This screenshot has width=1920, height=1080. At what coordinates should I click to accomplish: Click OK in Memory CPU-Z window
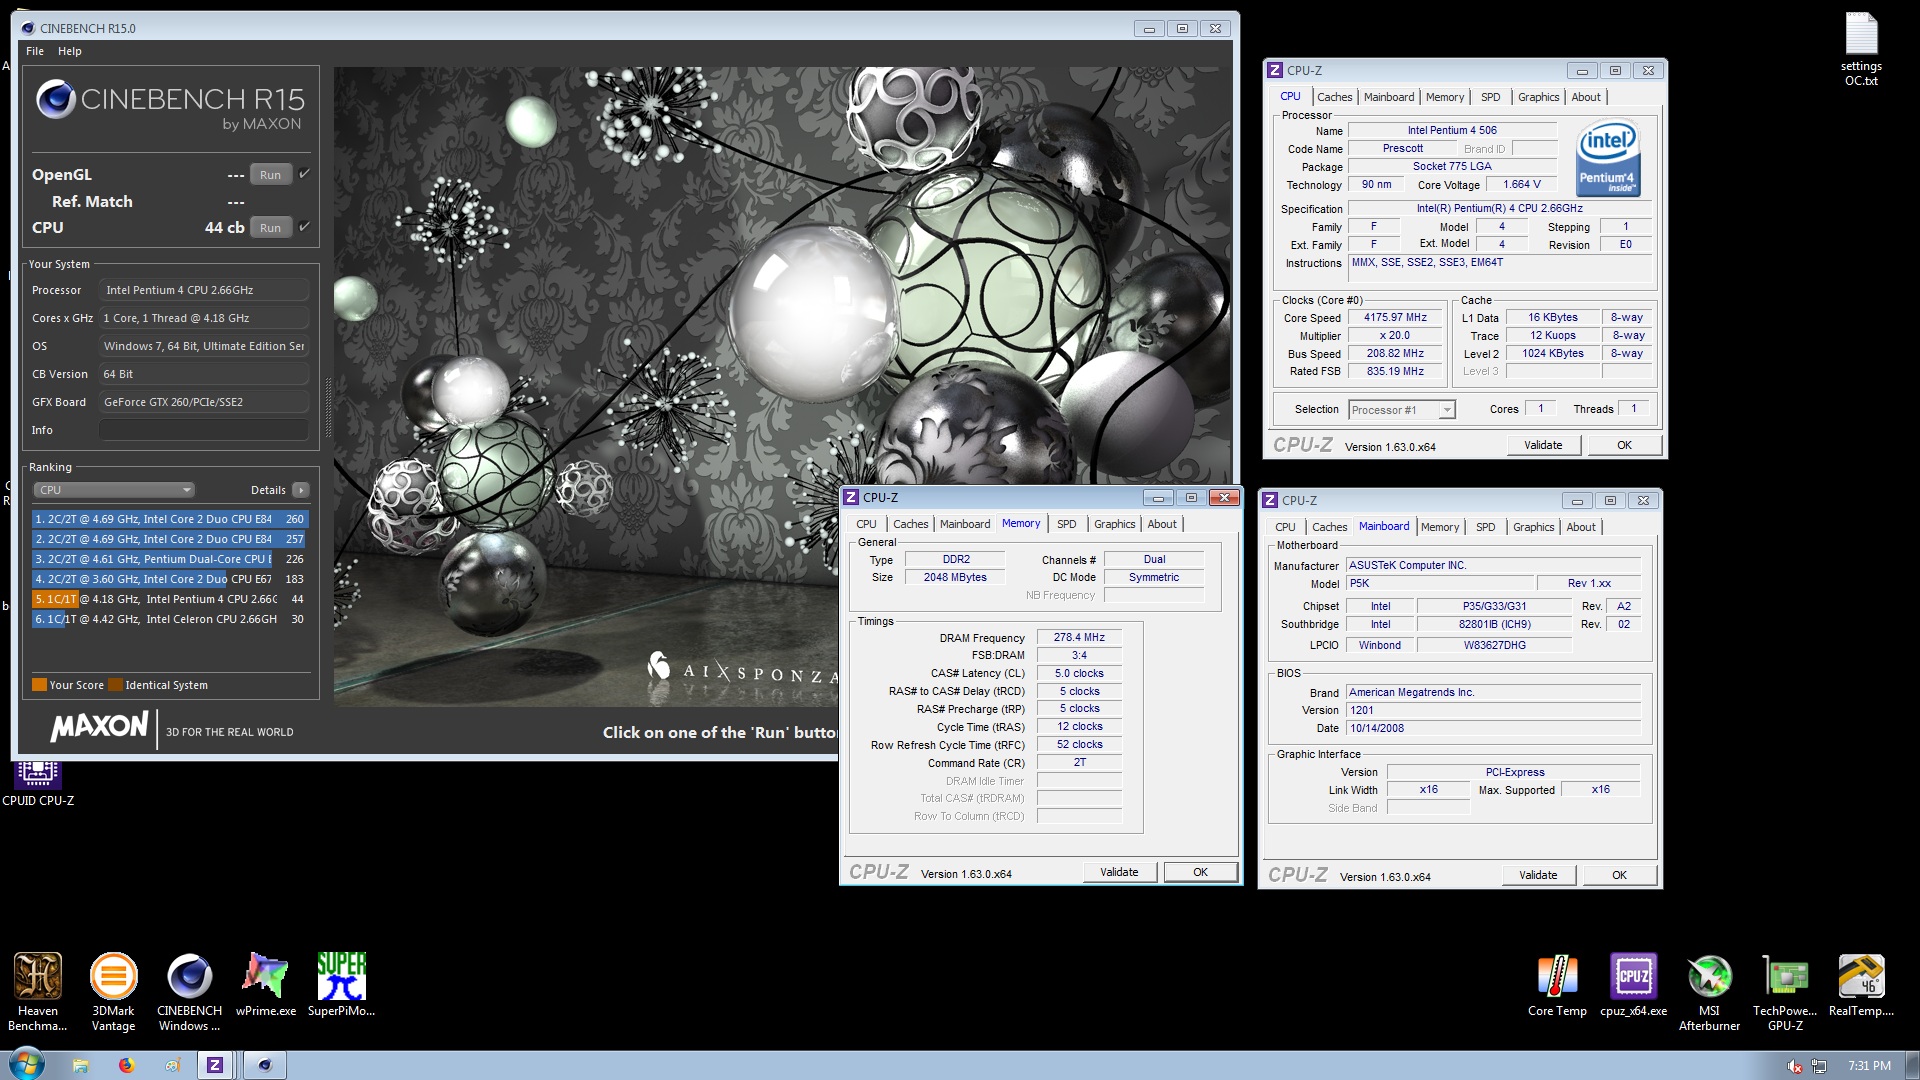pyautogui.click(x=1200, y=872)
